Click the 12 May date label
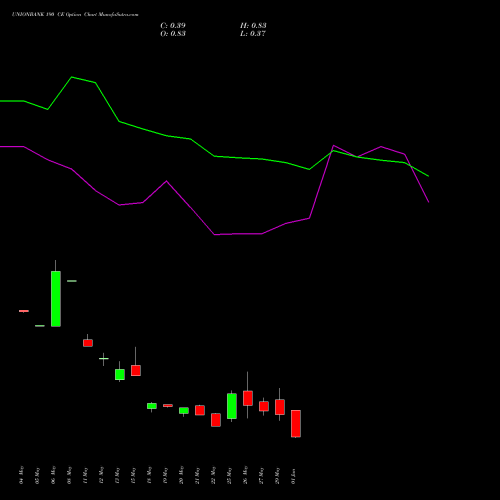 (x=102, y=475)
